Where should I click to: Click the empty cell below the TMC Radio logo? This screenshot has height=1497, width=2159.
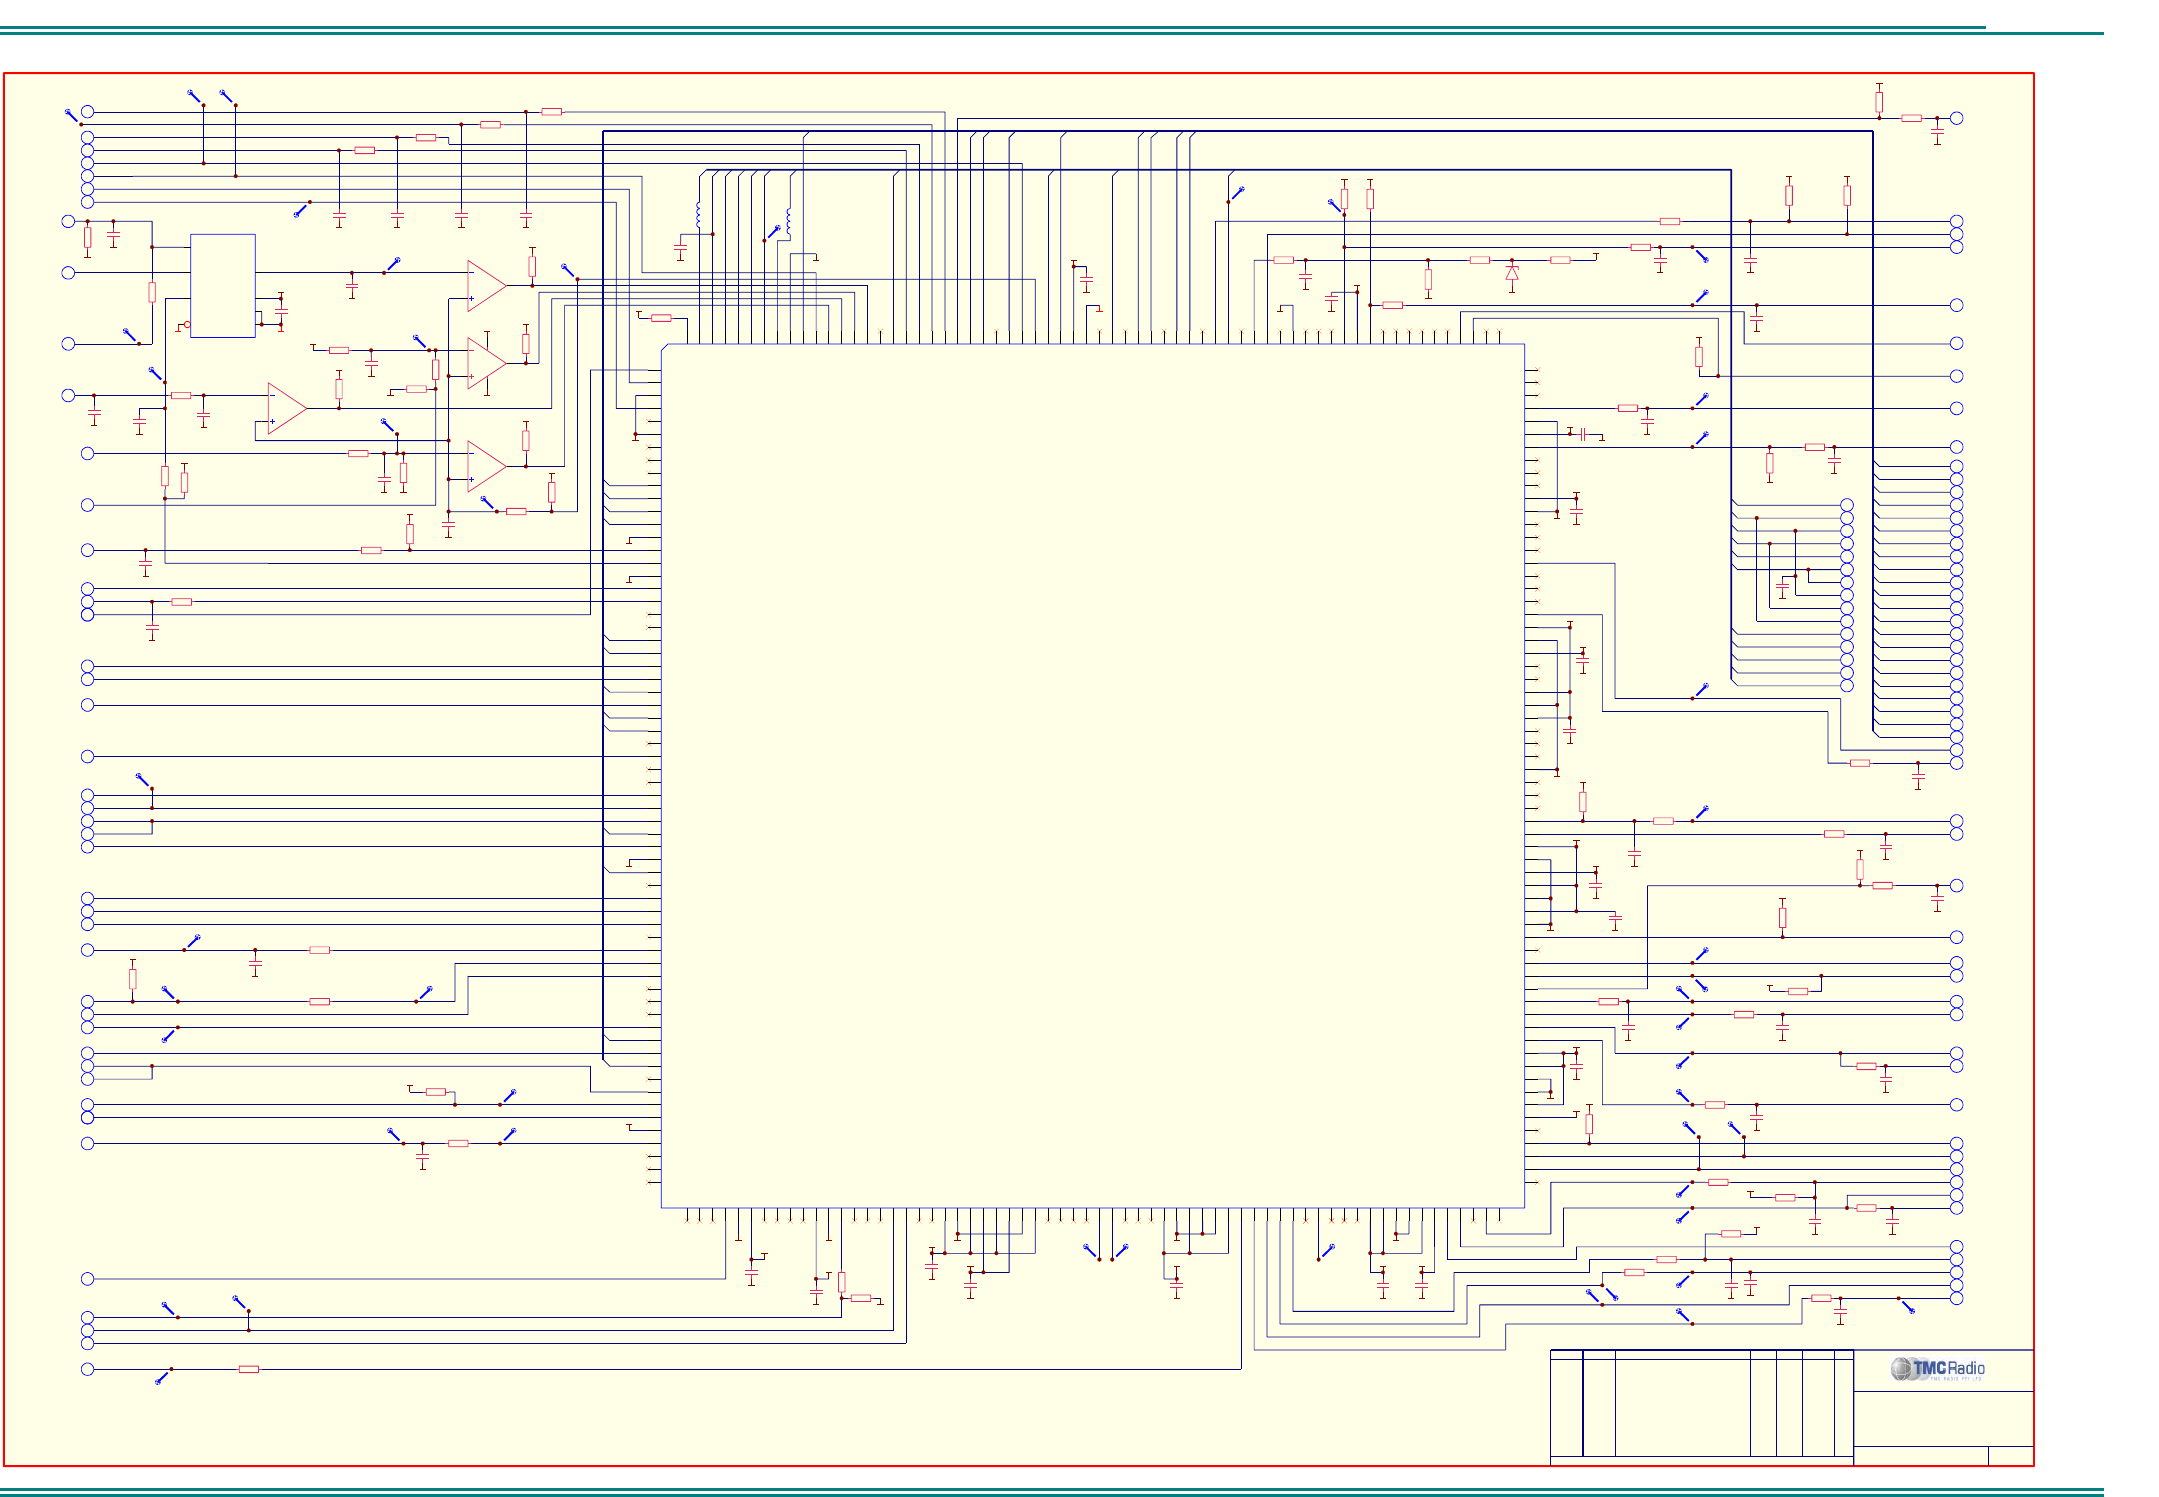click(1943, 1418)
